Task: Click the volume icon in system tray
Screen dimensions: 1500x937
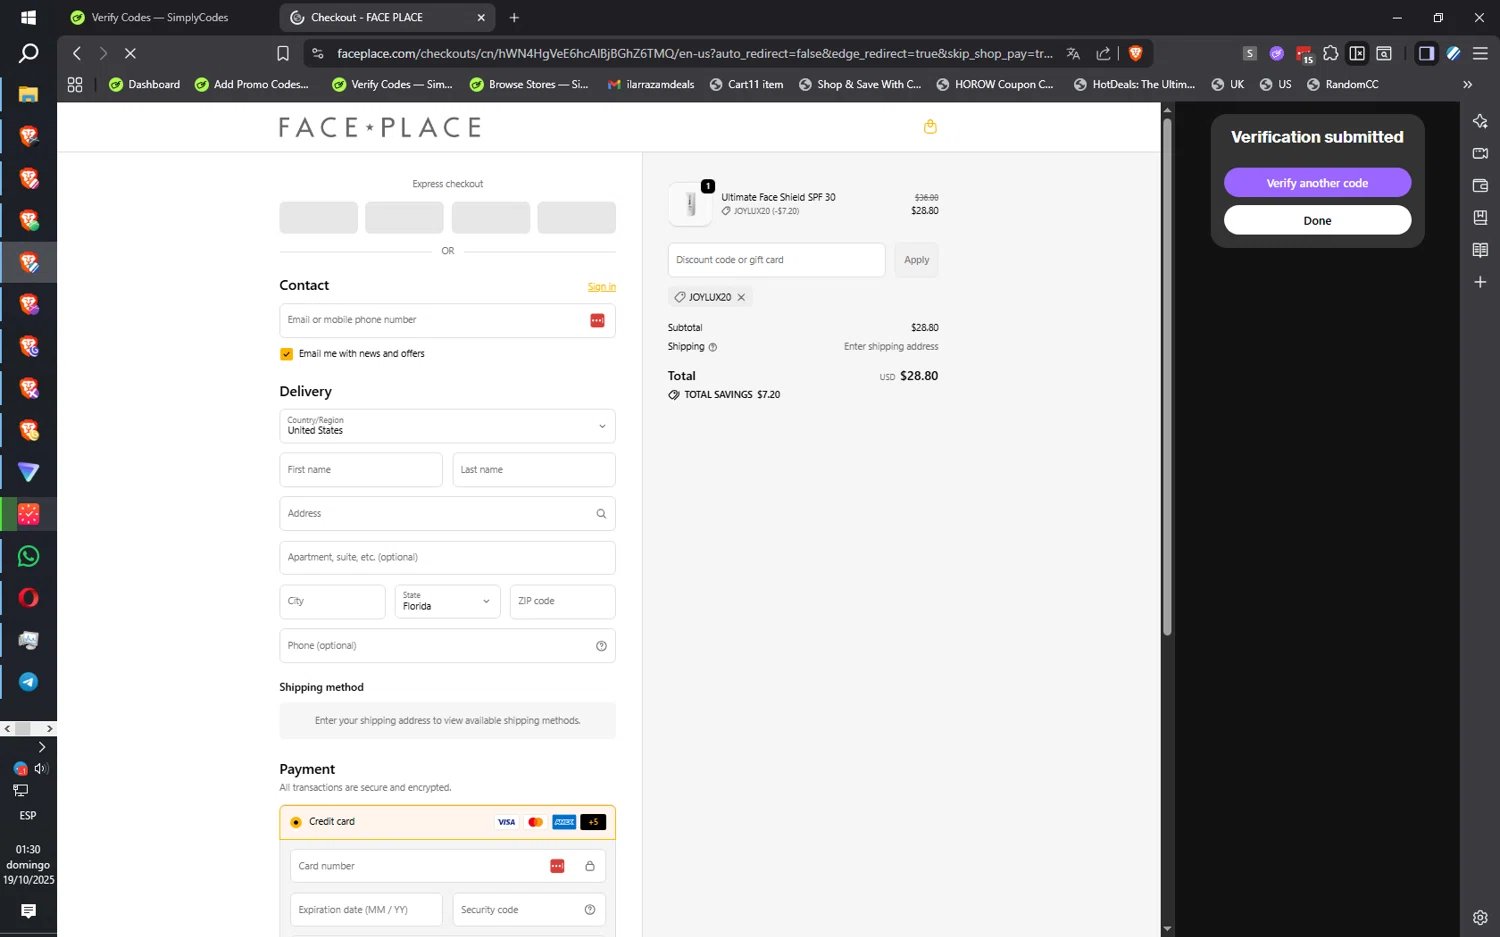Action: (41, 769)
